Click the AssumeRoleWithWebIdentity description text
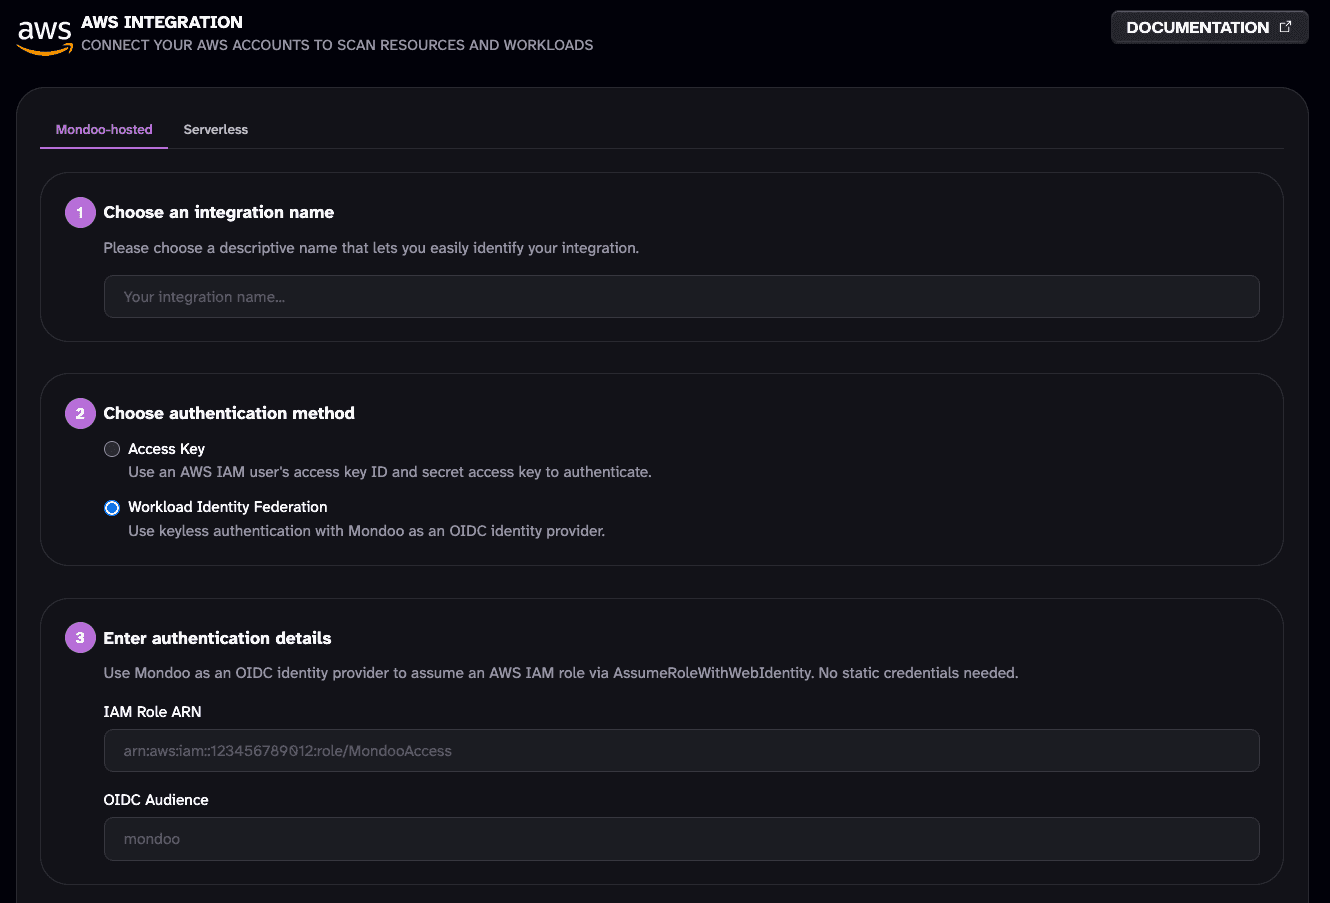 tap(561, 673)
